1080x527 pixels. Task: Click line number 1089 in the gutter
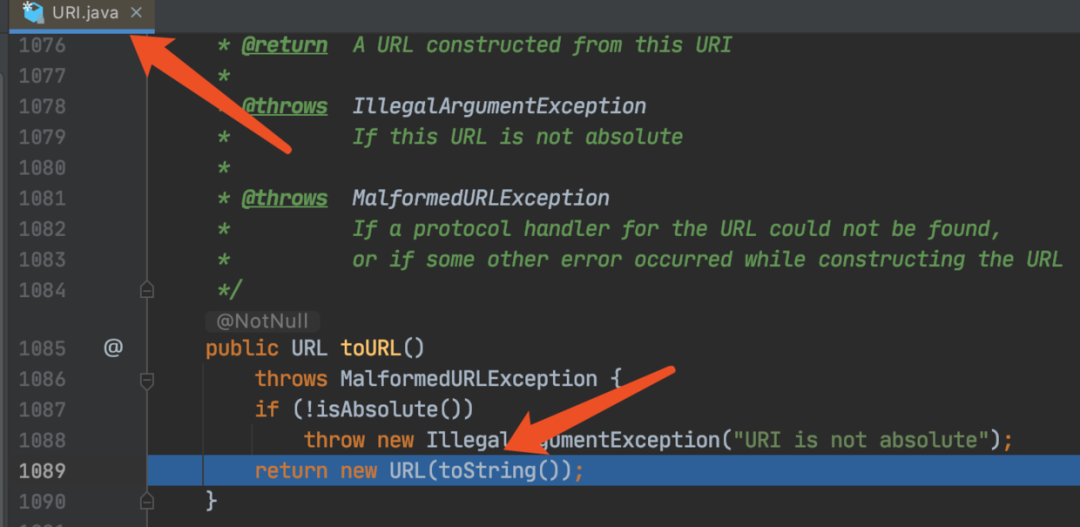[42, 470]
